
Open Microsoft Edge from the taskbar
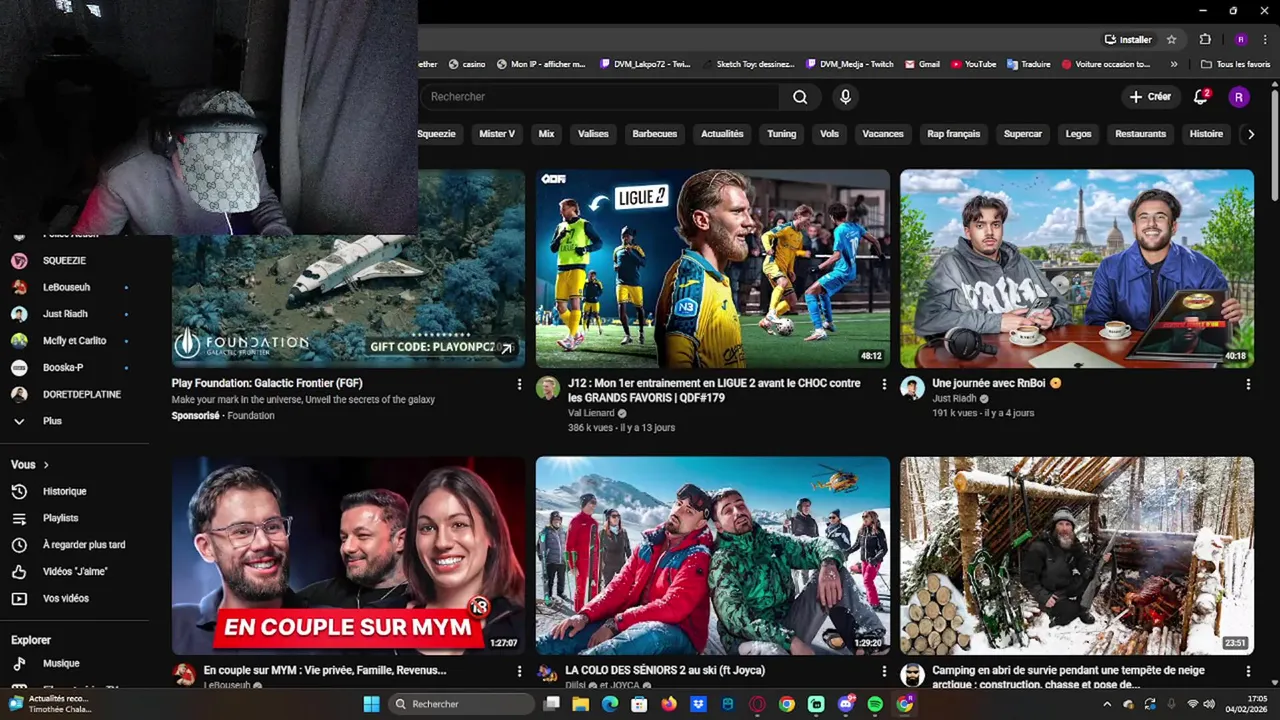pos(610,704)
